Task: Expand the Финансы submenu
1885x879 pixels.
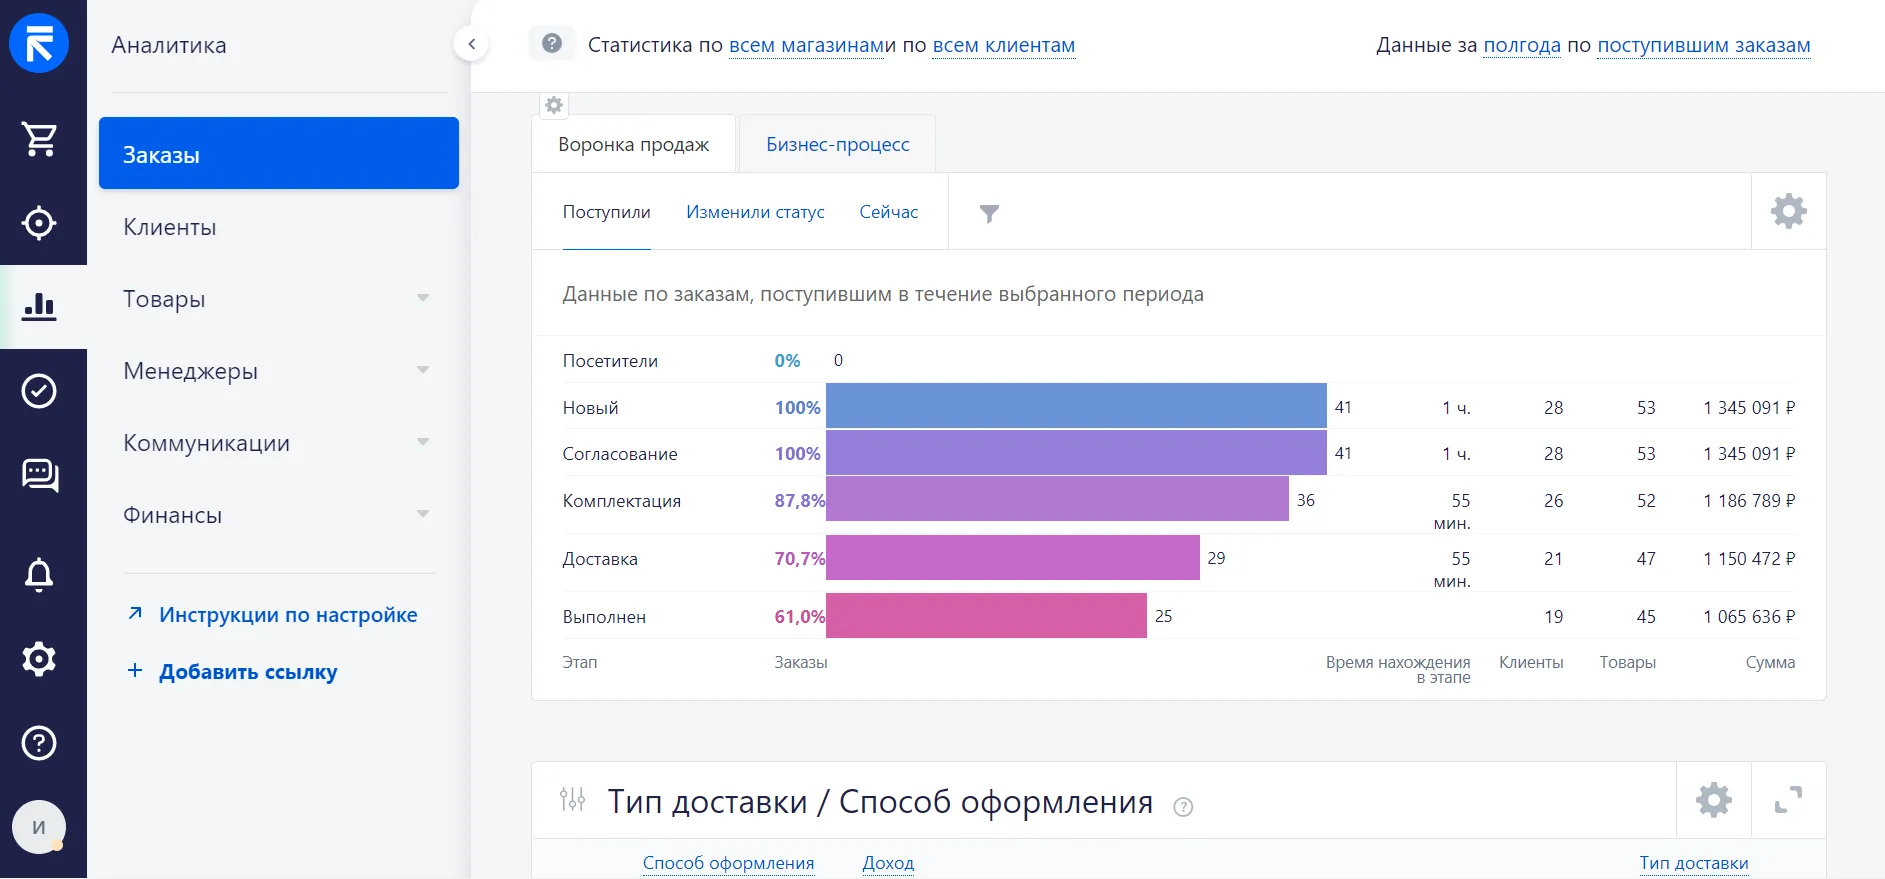Action: [x=423, y=514]
